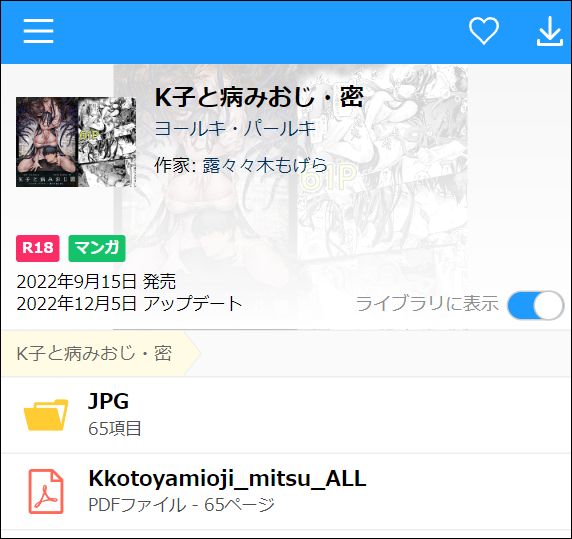Open the cover thumbnail image
572x539 pixels.
tap(76, 142)
